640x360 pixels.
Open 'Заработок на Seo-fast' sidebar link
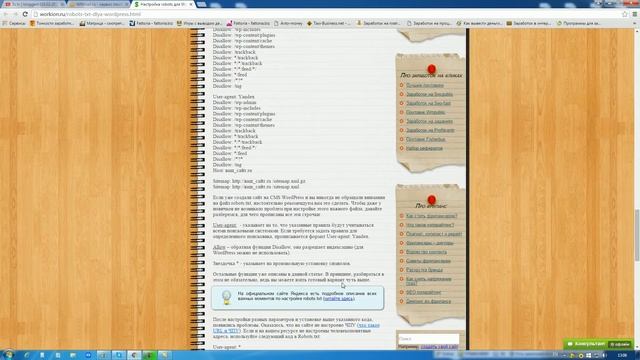click(428, 103)
